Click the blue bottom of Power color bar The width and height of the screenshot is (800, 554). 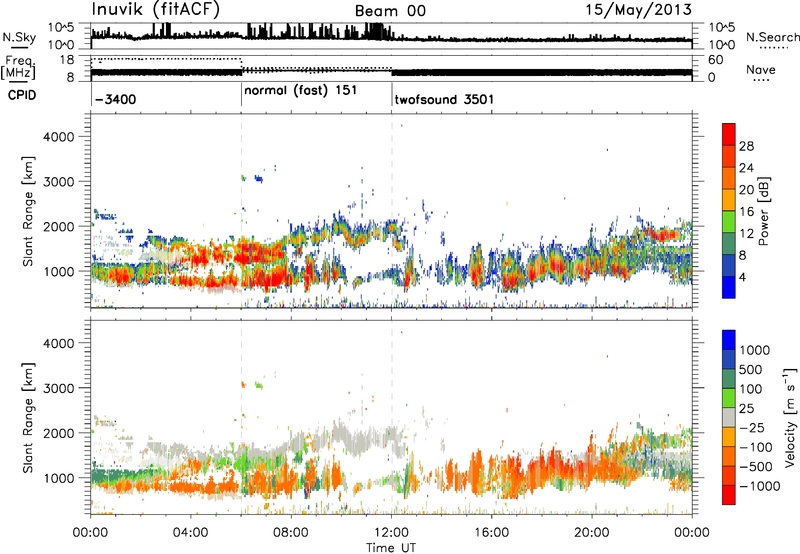(729, 288)
